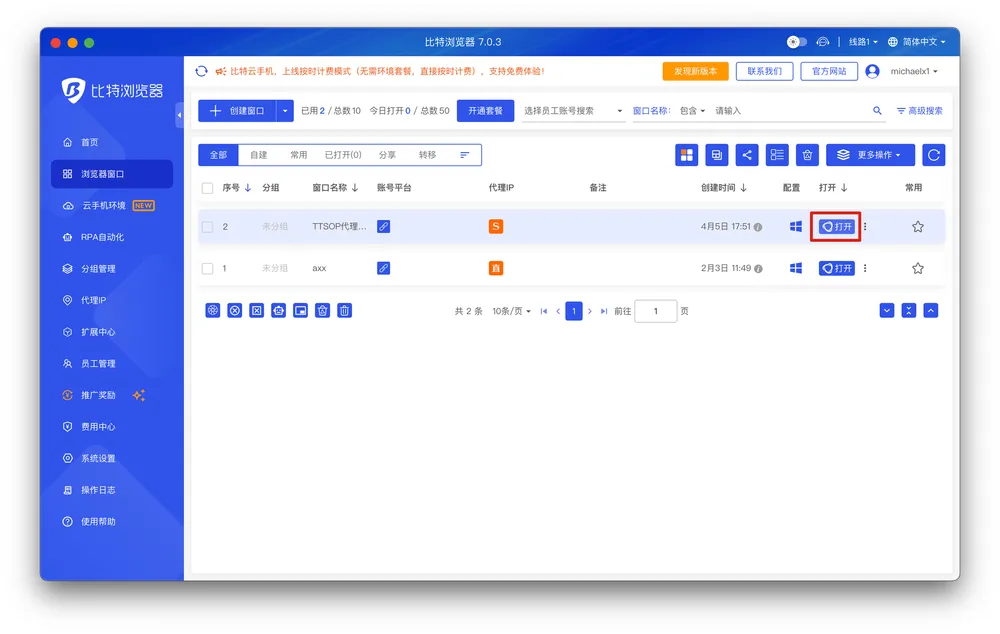Open 代理IP in the sidebar
The height and width of the screenshot is (634, 1000).
click(93, 300)
